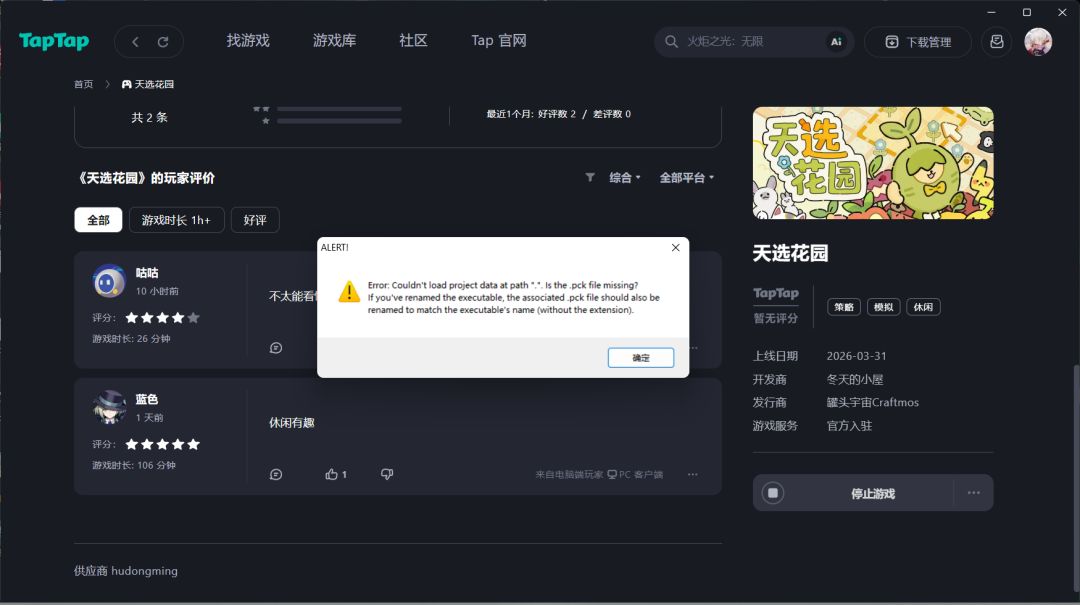Click the 模拟 tag
Viewport: 1080px width, 605px height.
883,307
